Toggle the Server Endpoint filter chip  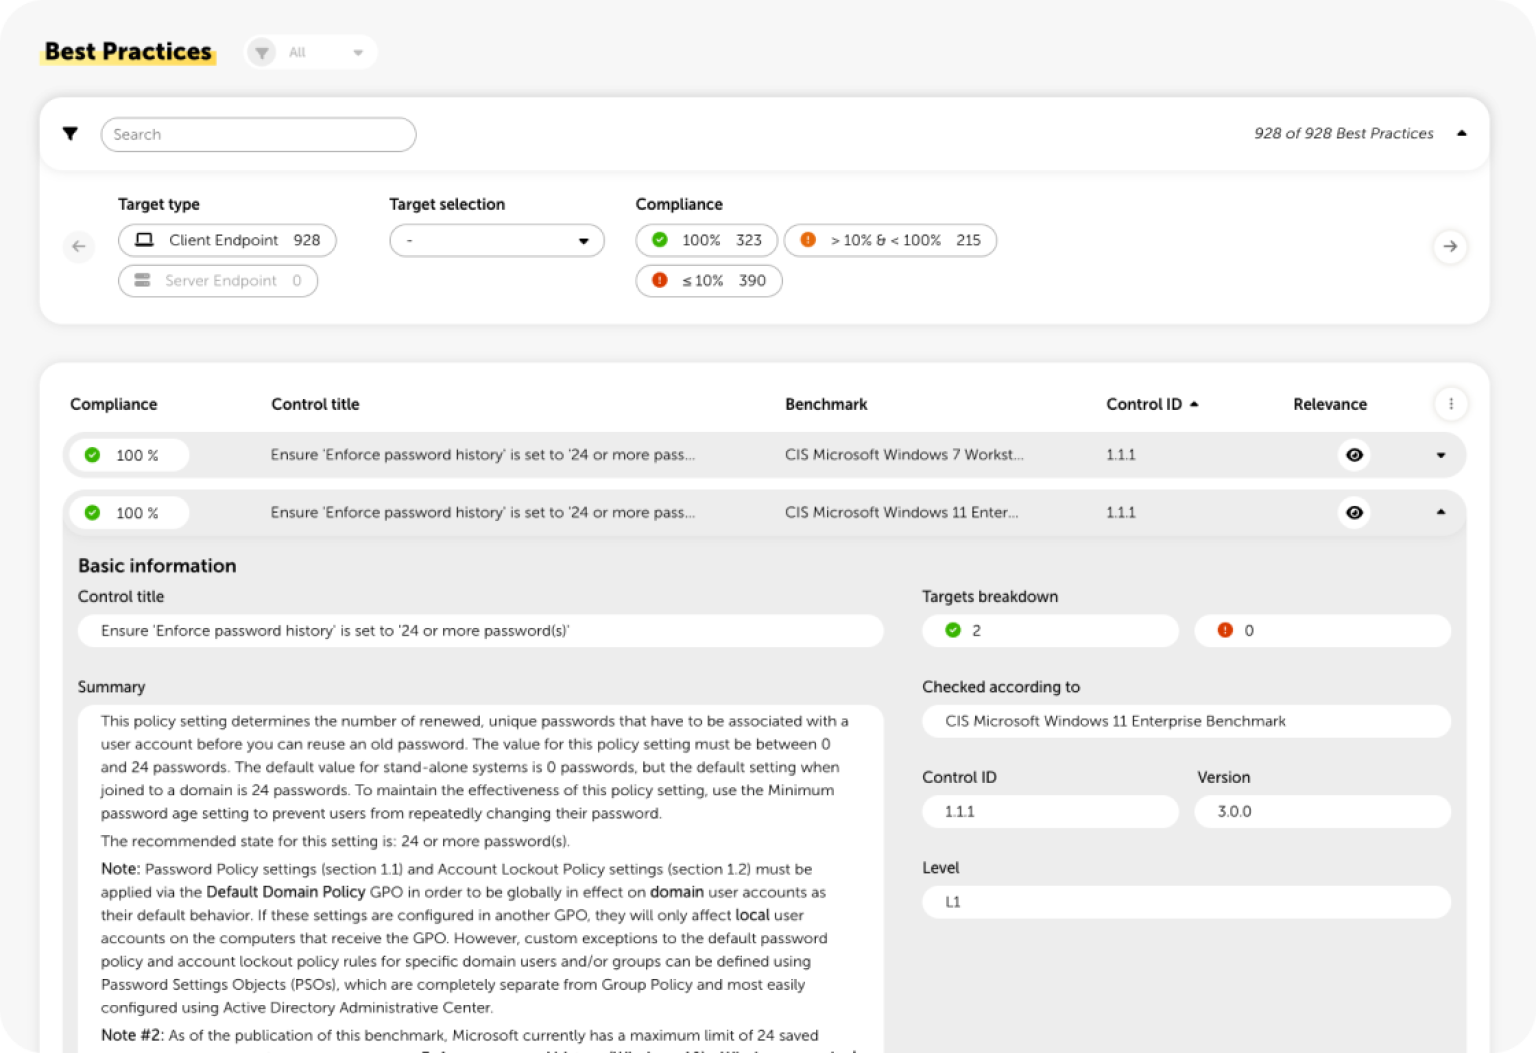click(218, 281)
